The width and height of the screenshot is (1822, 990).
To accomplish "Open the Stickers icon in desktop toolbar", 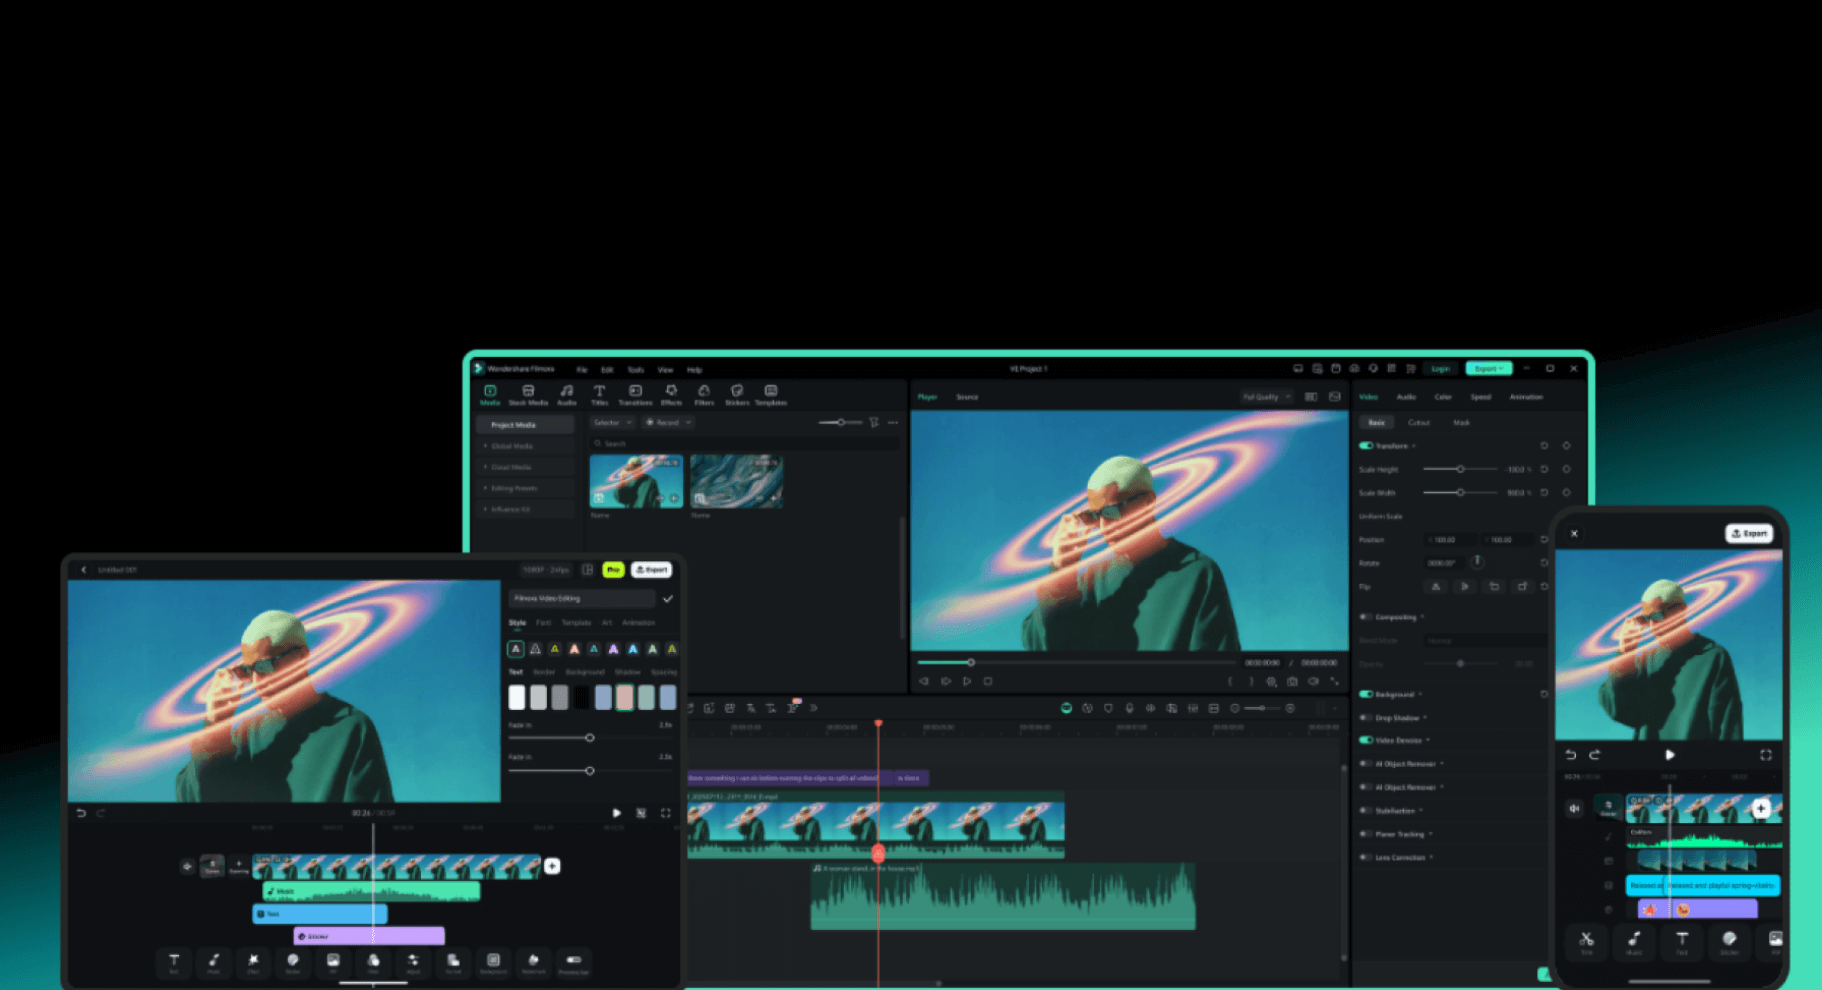I will tap(737, 394).
